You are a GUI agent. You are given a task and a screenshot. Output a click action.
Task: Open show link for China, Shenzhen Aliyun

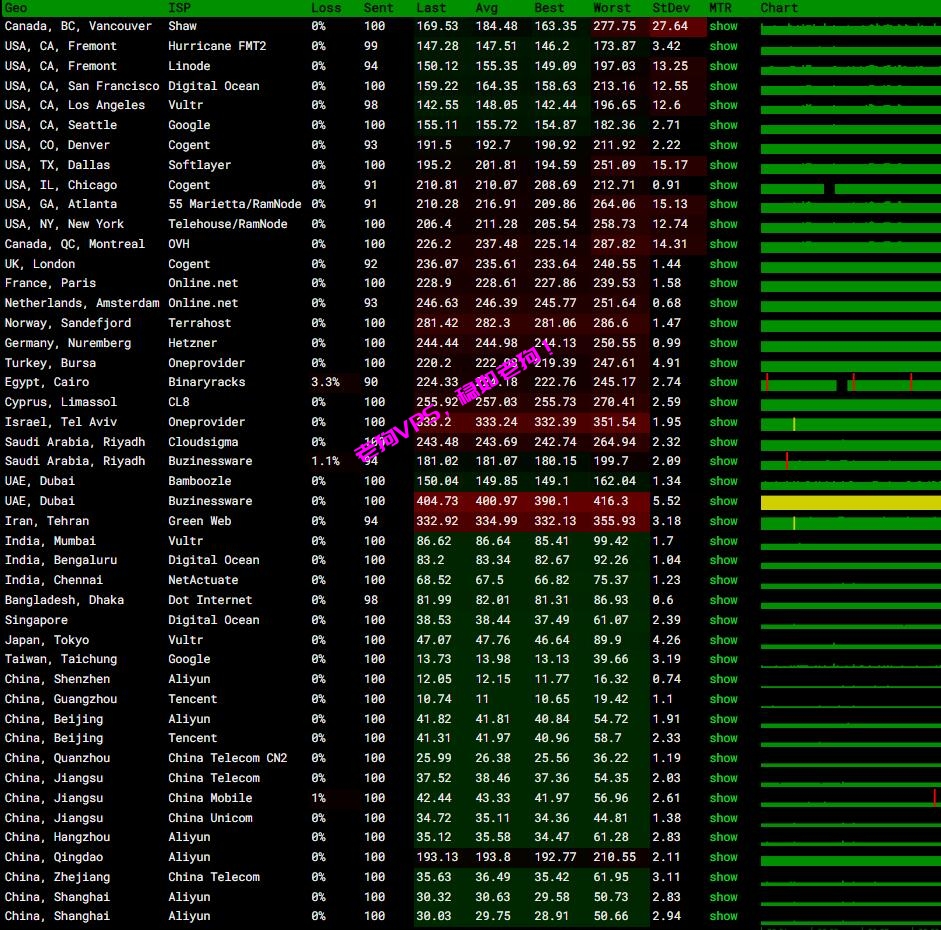coord(723,679)
